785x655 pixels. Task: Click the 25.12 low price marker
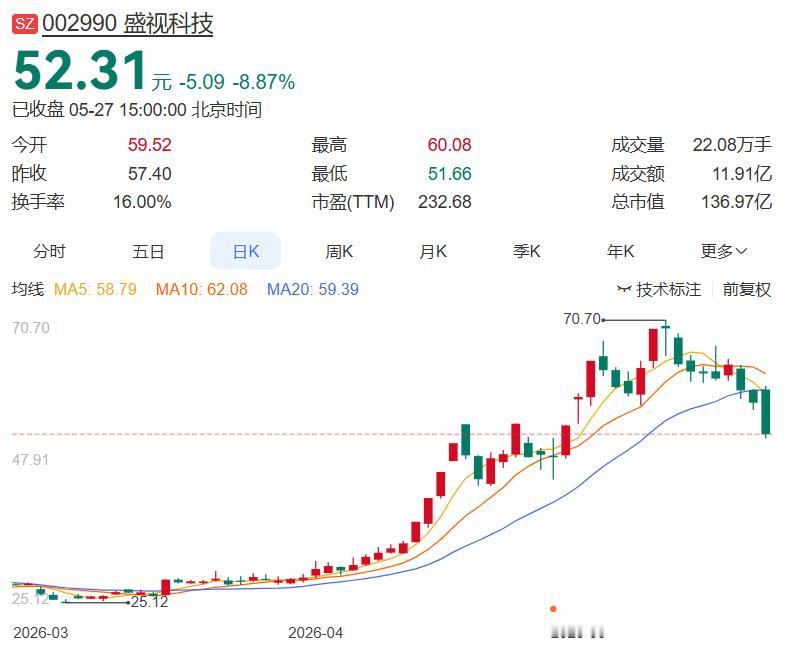pyautogui.click(x=150, y=601)
